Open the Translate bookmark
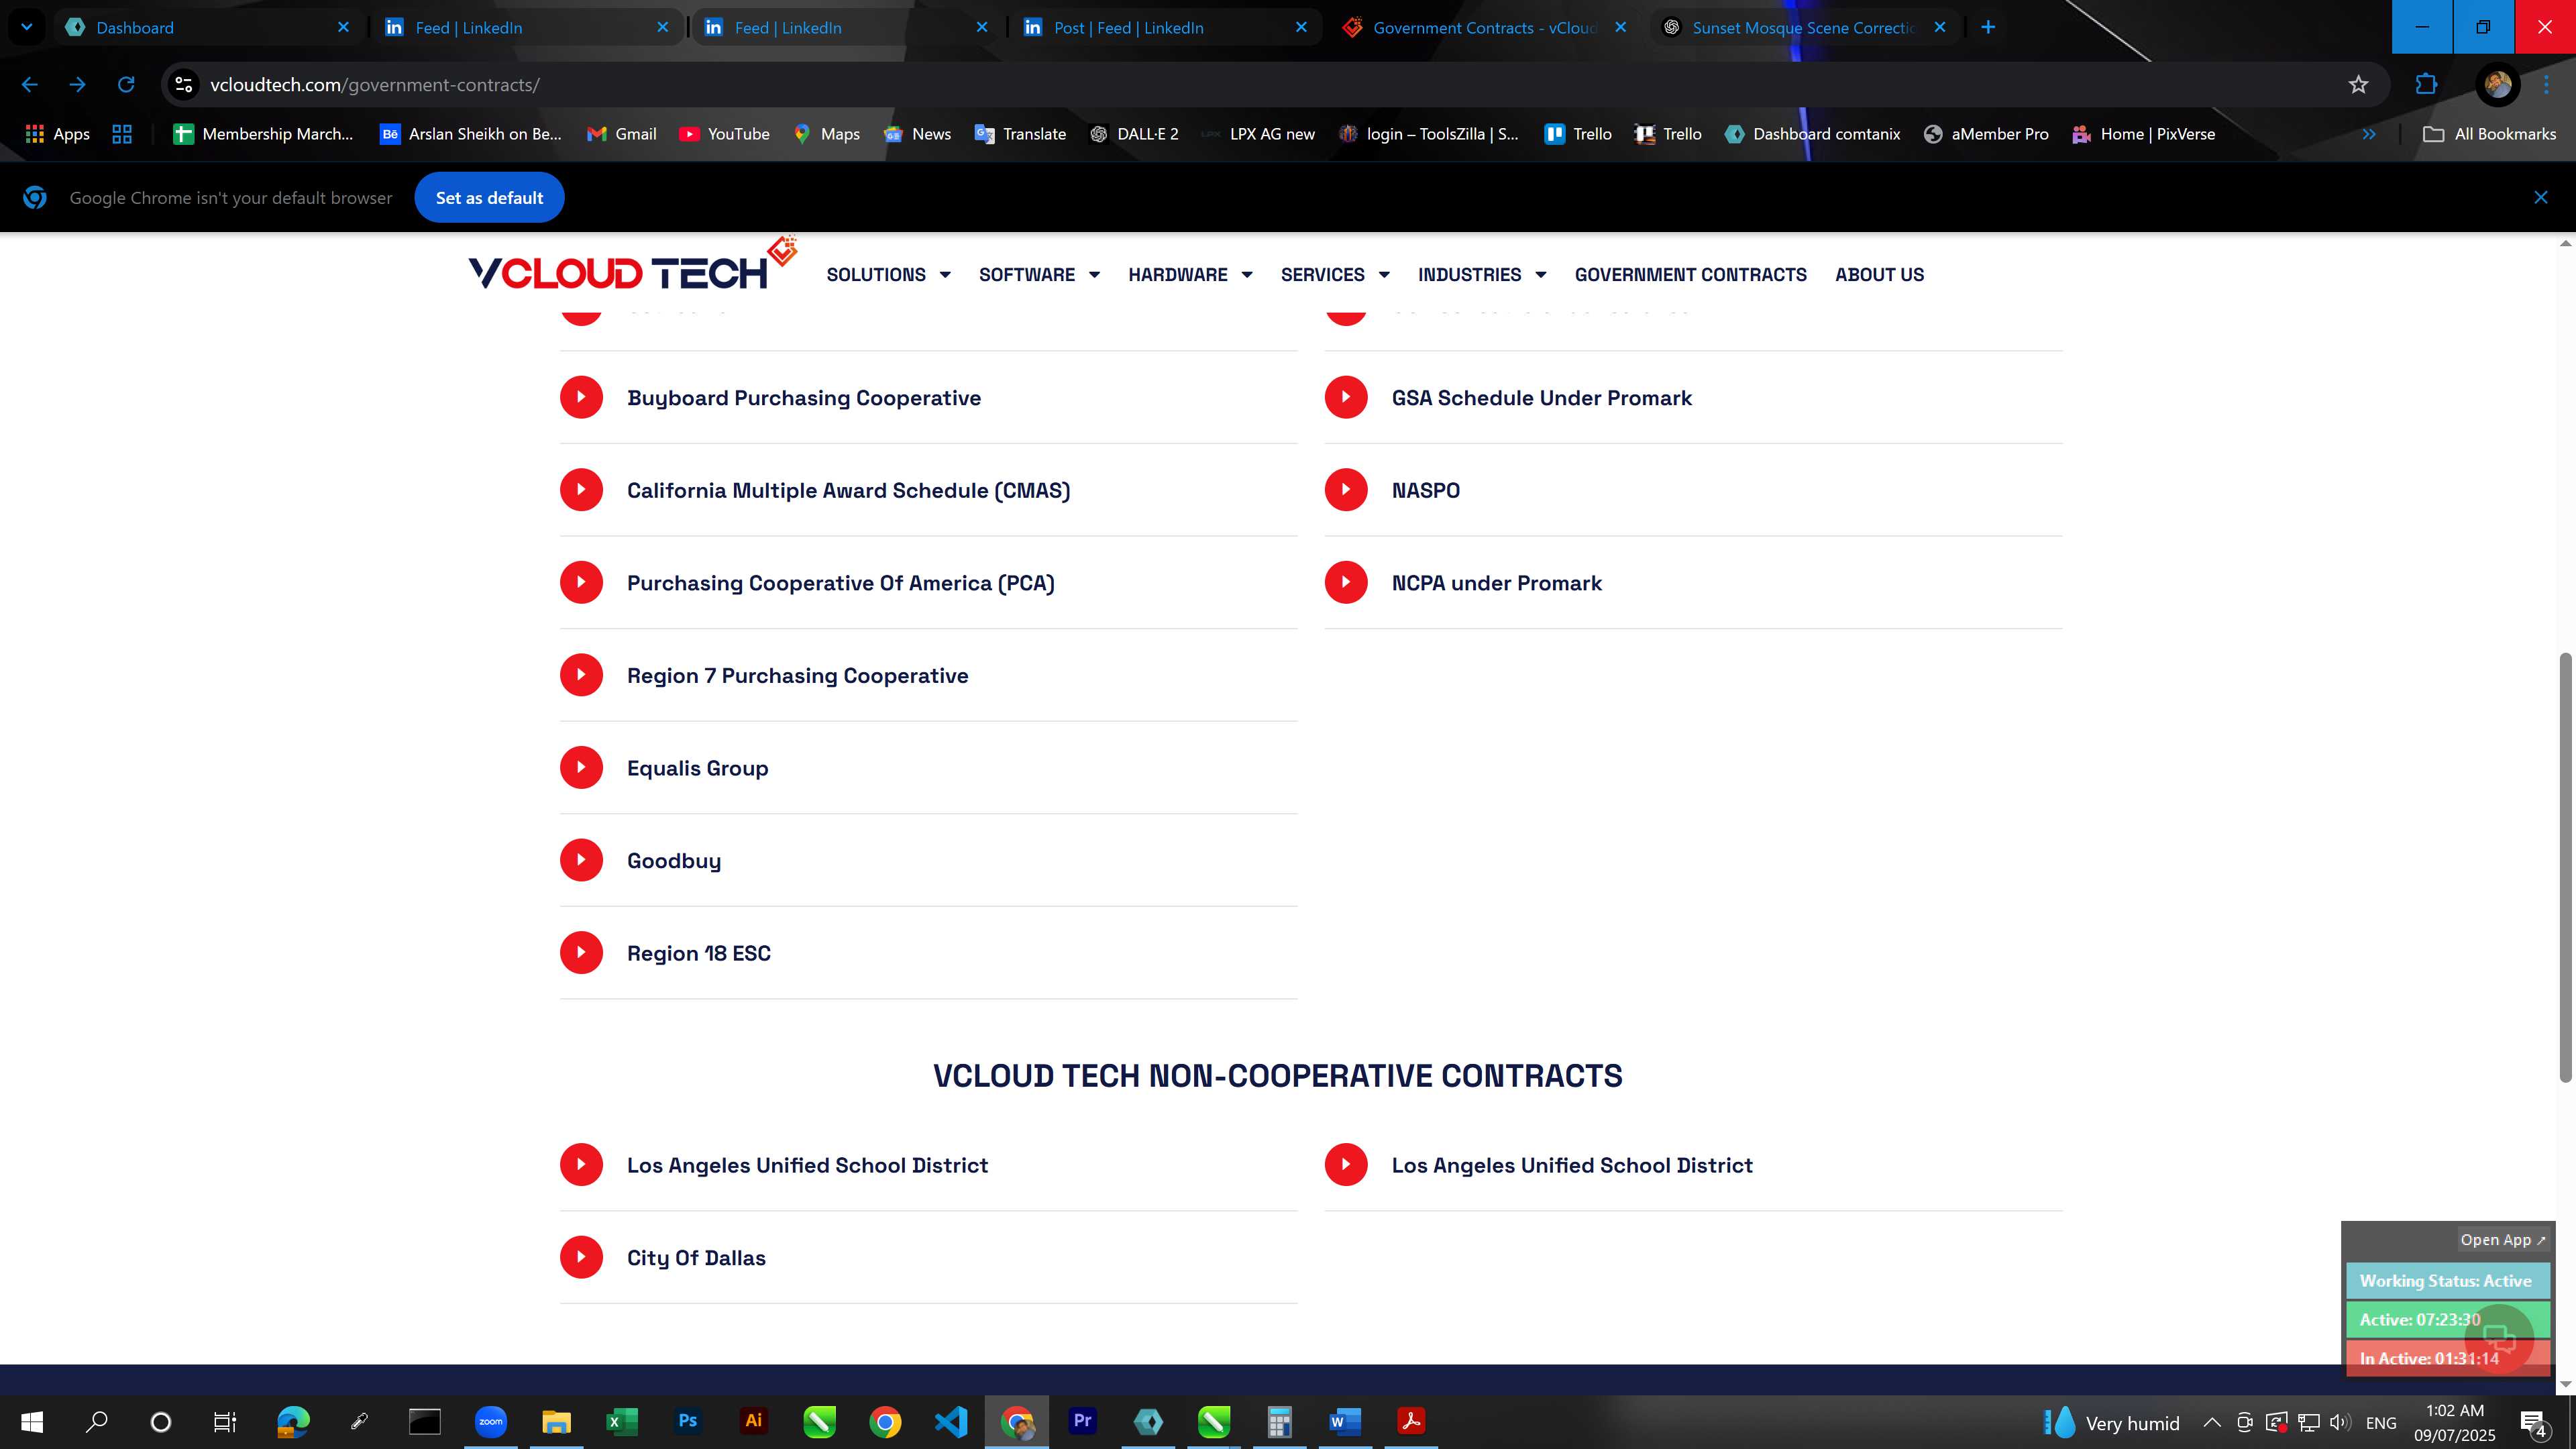The height and width of the screenshot is (1449, 2576). point(1020,134)
